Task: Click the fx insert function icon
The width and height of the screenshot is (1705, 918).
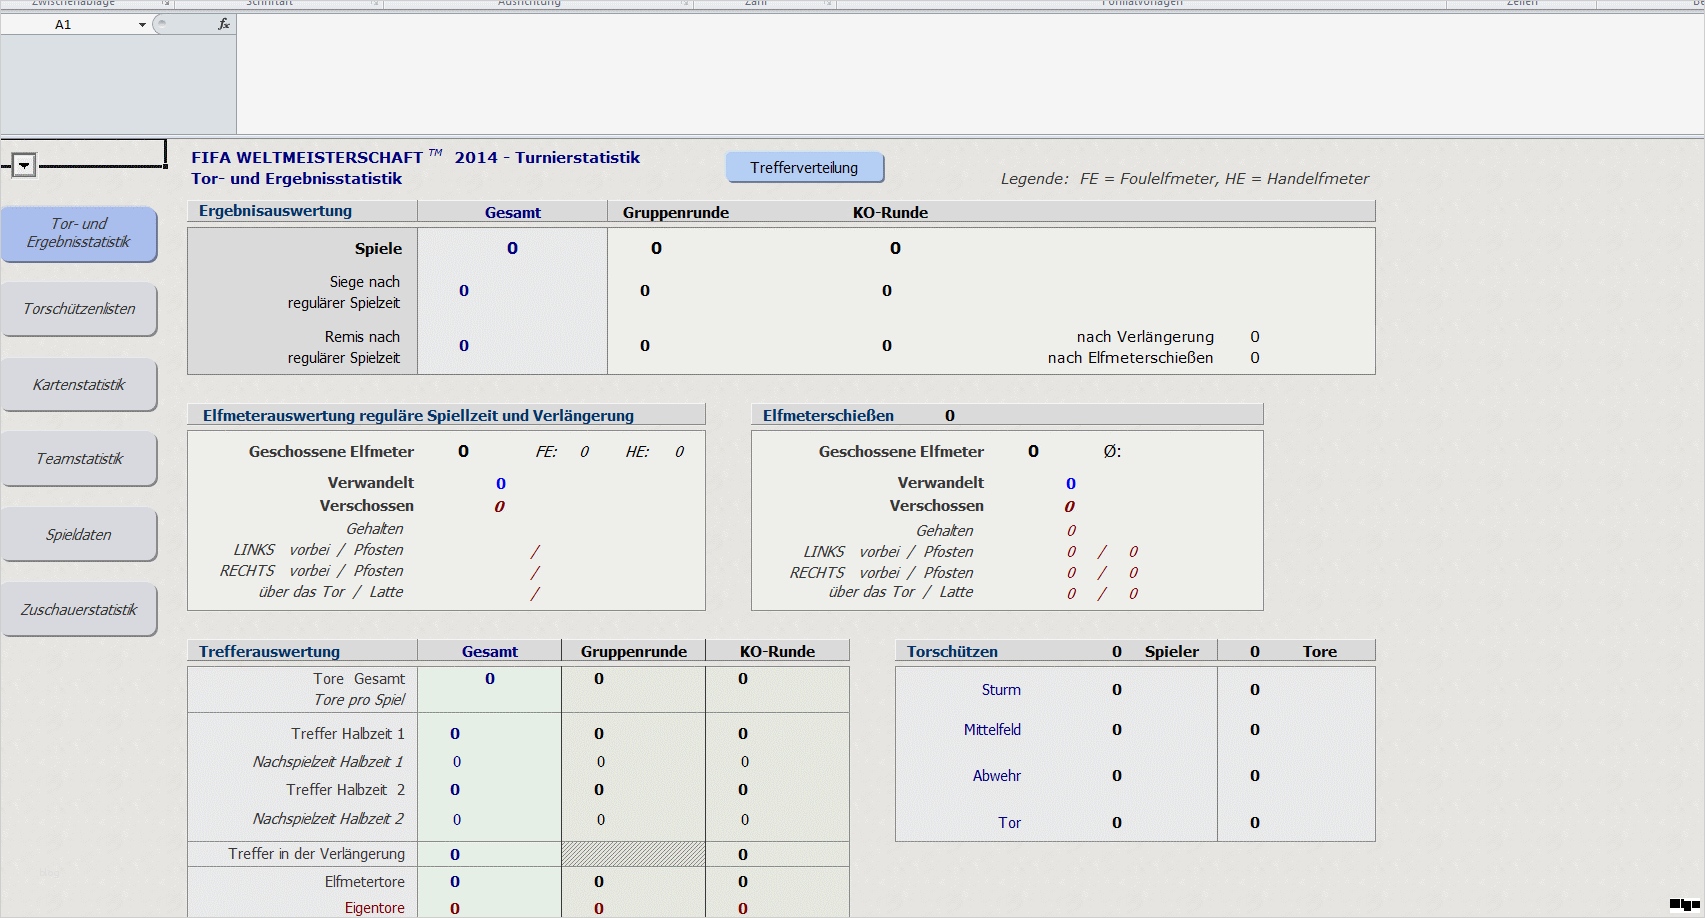Action: point(223,24)
